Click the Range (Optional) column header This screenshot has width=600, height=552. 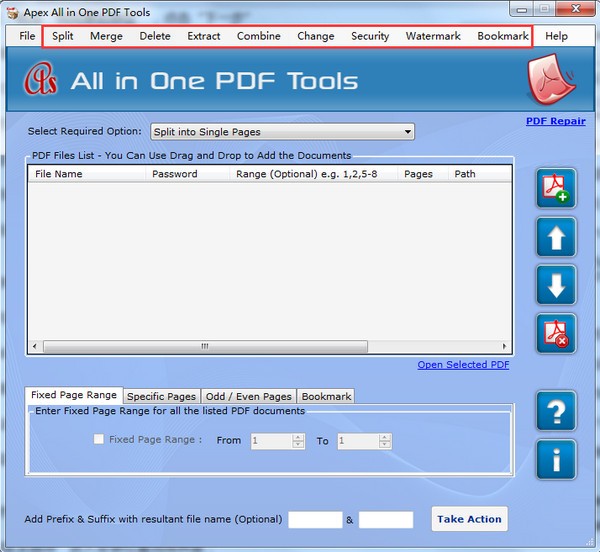click(x=313, y=174)
